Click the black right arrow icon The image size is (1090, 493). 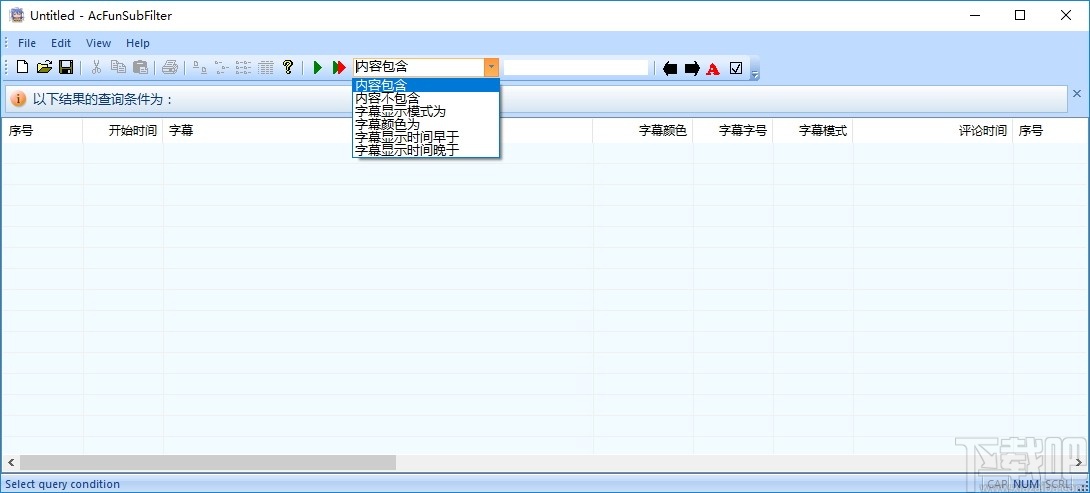tap(692, 68)
